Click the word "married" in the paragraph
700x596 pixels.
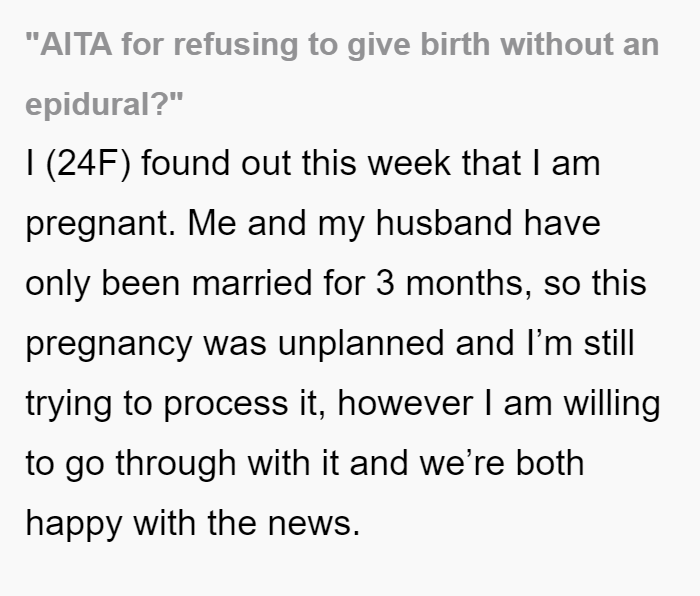[252, 283]
